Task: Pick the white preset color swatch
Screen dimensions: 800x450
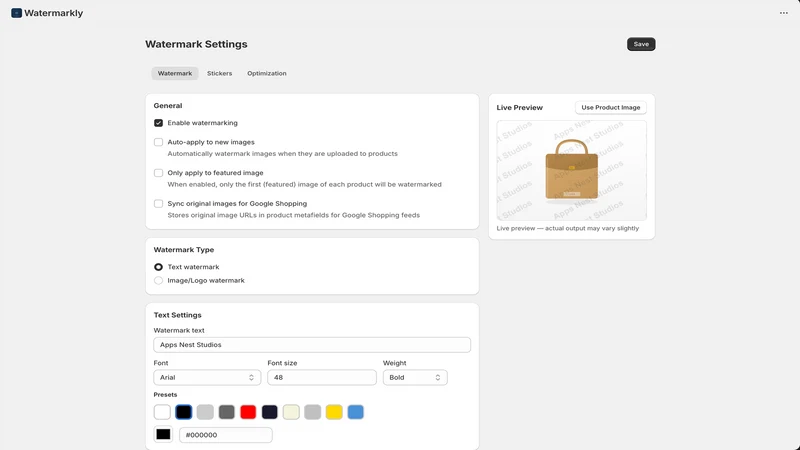Action: tap(162, 412)
